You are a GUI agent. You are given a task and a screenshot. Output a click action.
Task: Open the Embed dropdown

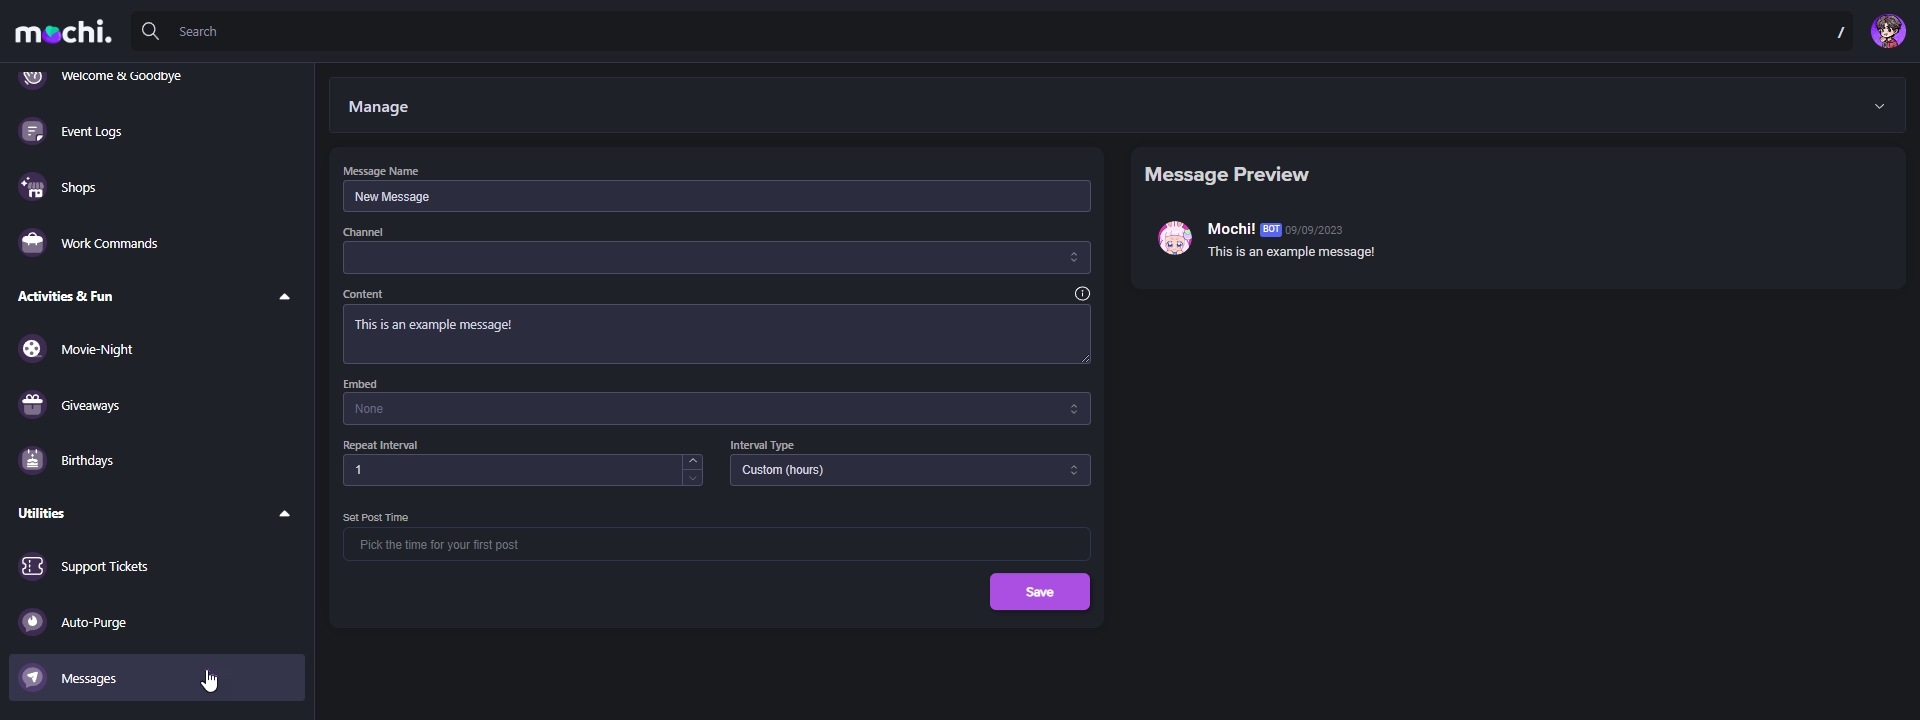[x=716, y=409]
